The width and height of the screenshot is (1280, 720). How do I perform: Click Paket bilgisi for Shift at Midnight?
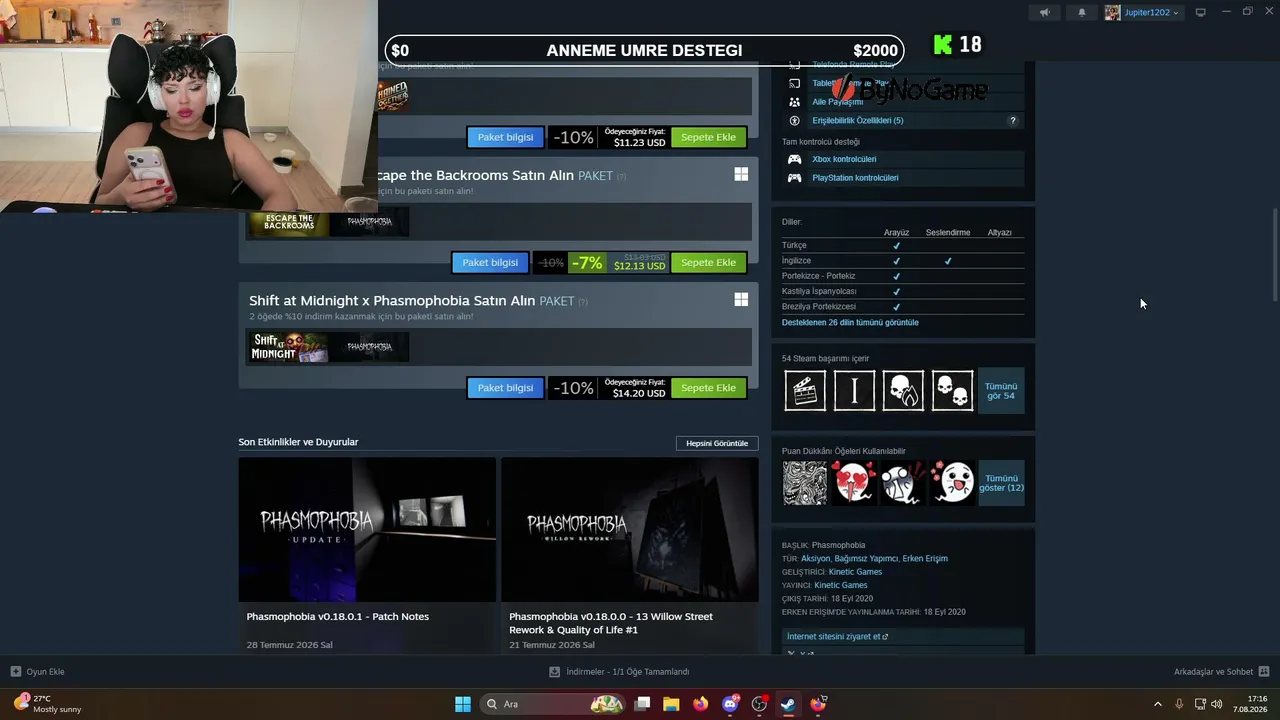[x=505, y=388]
